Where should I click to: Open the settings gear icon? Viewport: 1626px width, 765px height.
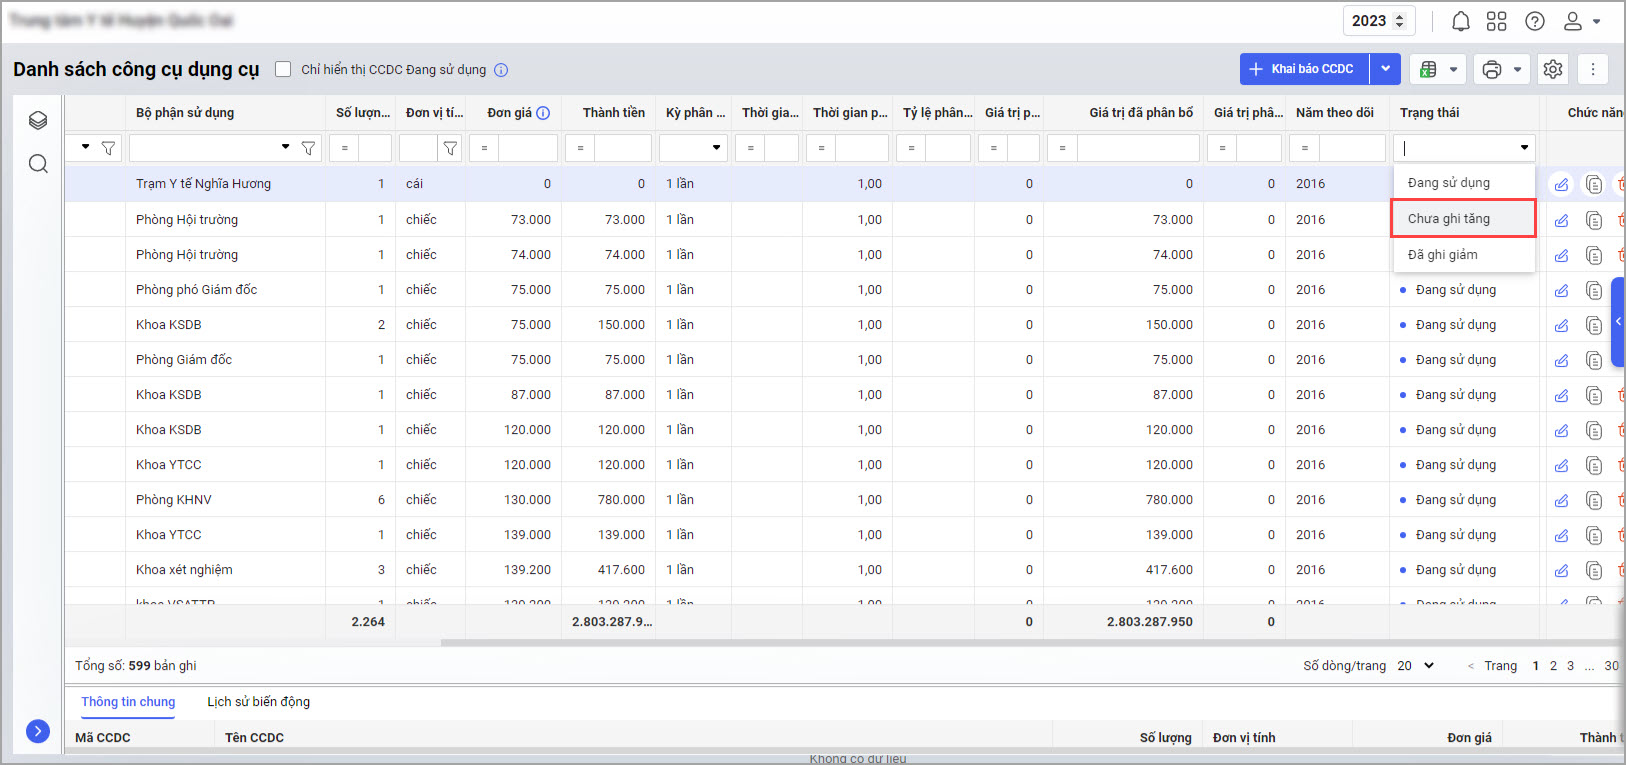point(1552,69)
